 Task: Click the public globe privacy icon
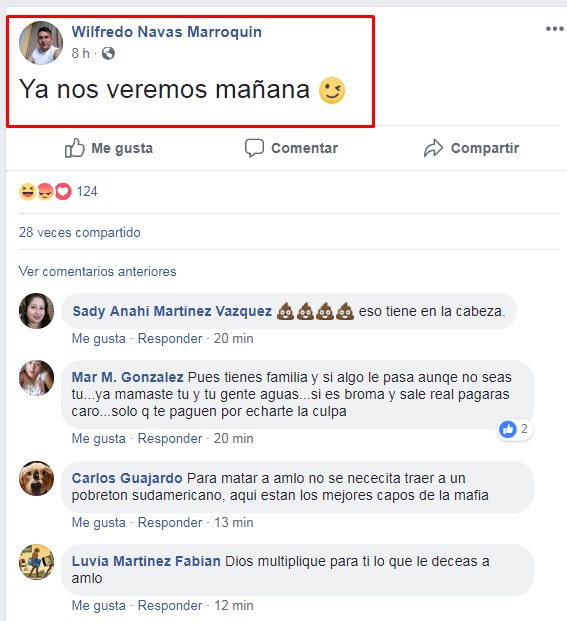coord(108,53)
